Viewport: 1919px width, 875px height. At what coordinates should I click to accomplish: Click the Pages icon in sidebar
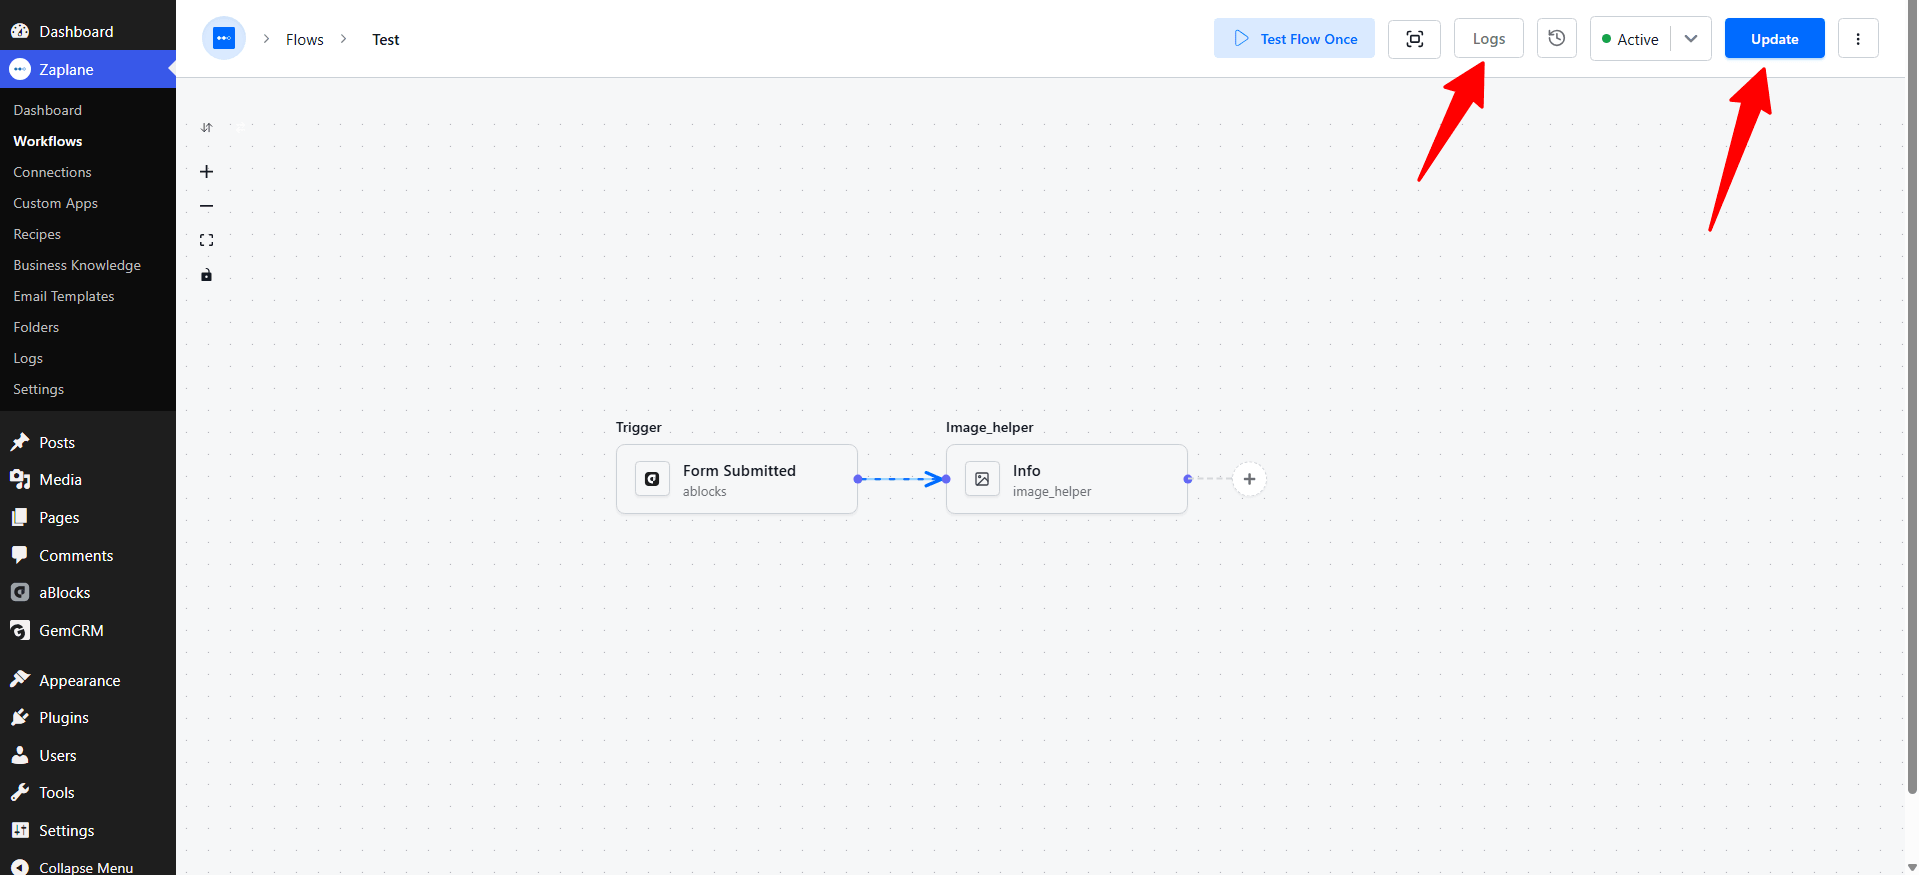tap(20, 517)
